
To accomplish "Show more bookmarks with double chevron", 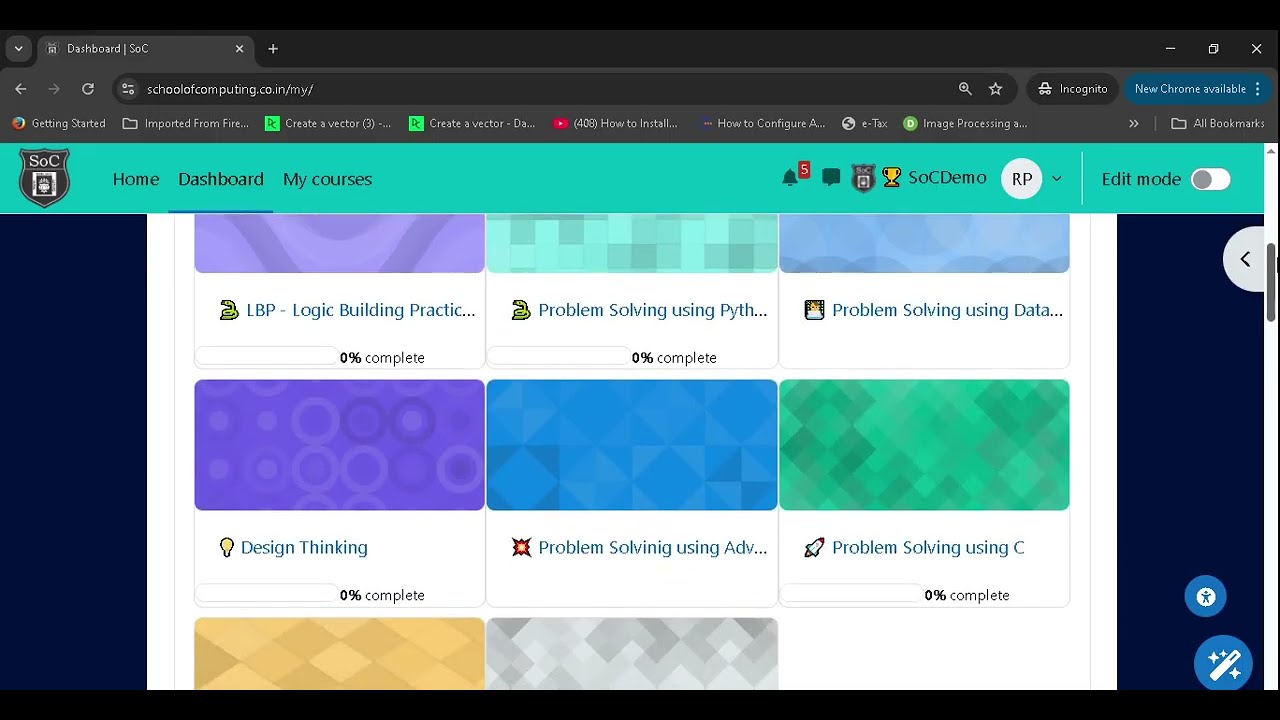I will click(1134, 123).
